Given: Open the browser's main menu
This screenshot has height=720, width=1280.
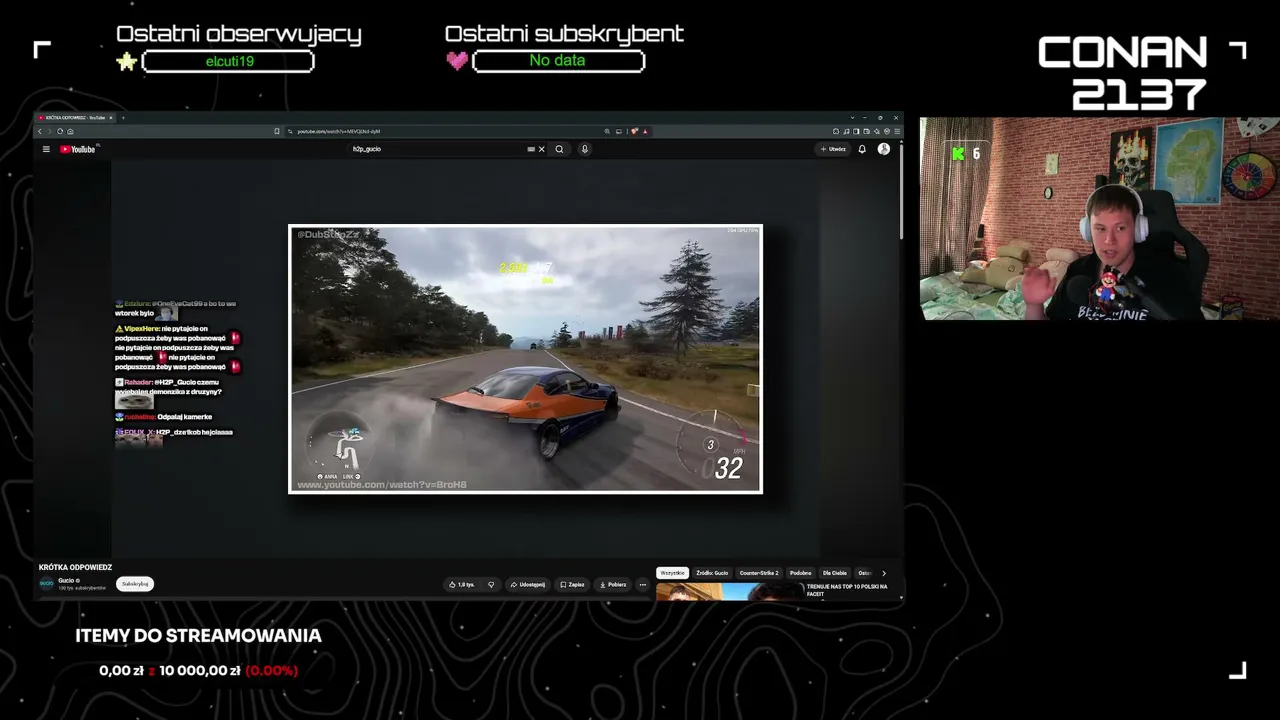Looking at the screenshot, I should 897,131.
